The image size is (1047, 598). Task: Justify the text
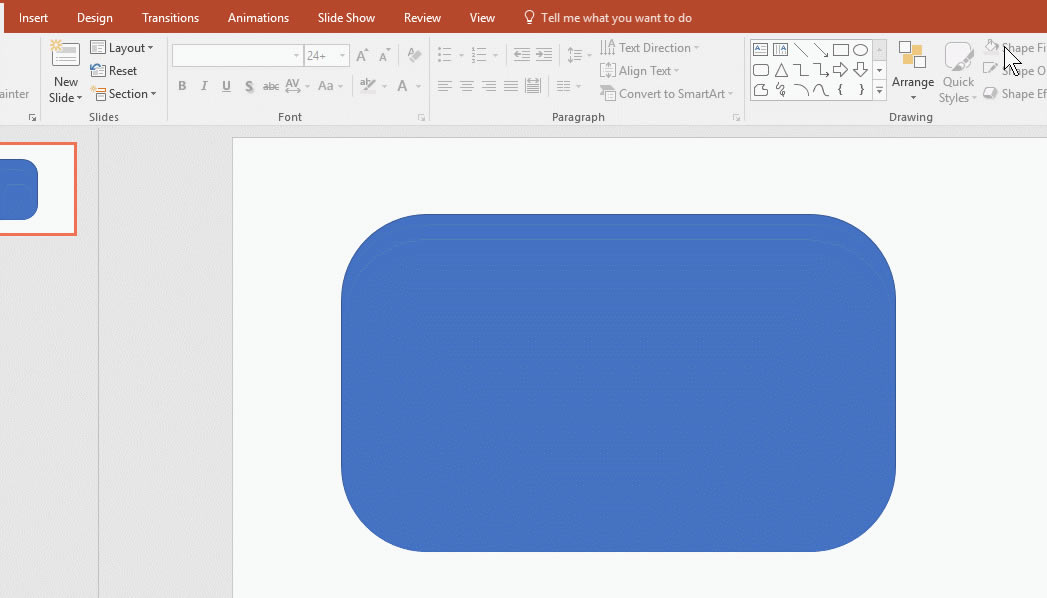click(511, 86)
